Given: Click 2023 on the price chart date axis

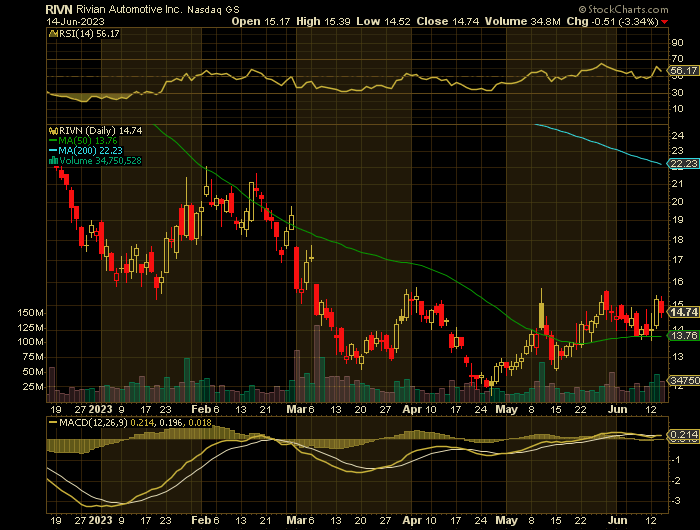Looking at the screenshot, I should click(x=100, y=409).
